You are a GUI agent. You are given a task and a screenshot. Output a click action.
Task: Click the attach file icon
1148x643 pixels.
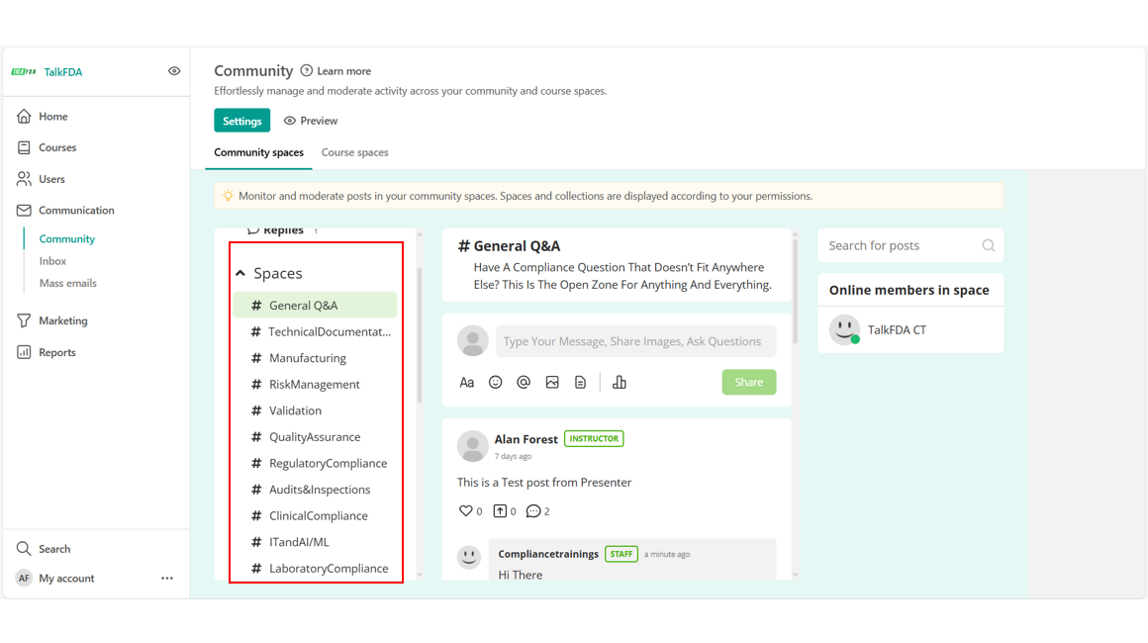click(x=580, y=382)
